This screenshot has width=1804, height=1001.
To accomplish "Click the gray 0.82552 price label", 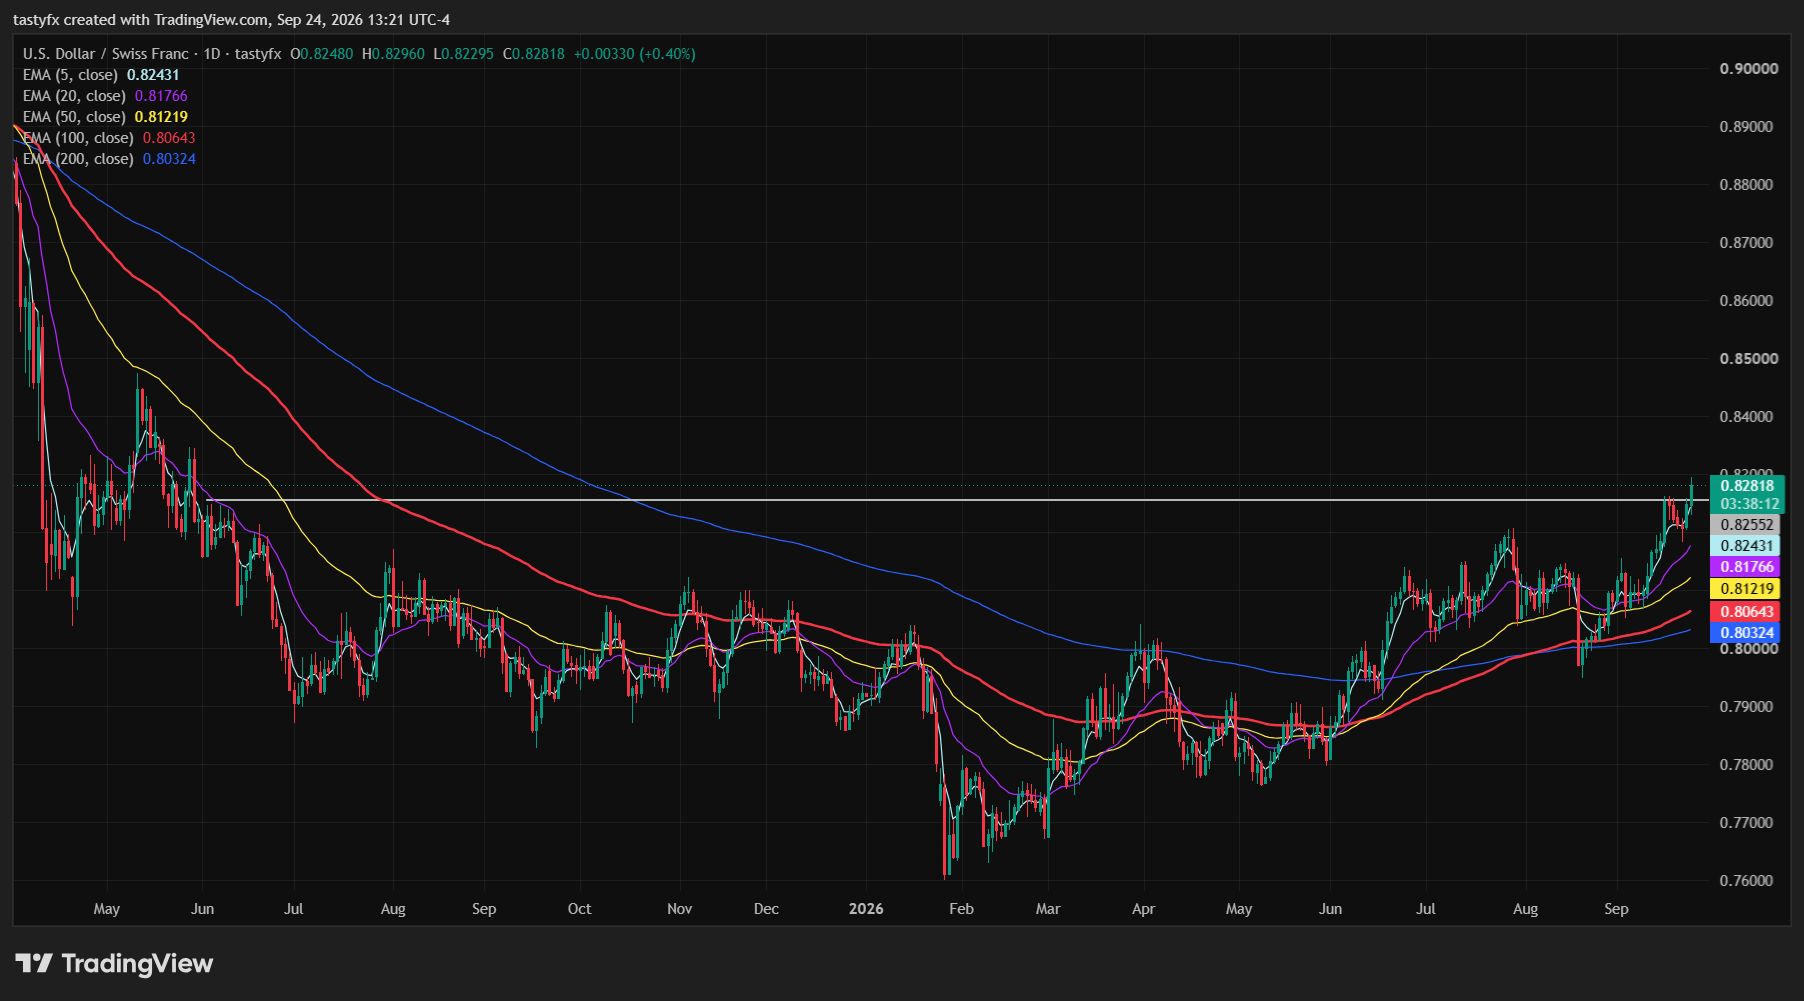I will click(1747, 524).
